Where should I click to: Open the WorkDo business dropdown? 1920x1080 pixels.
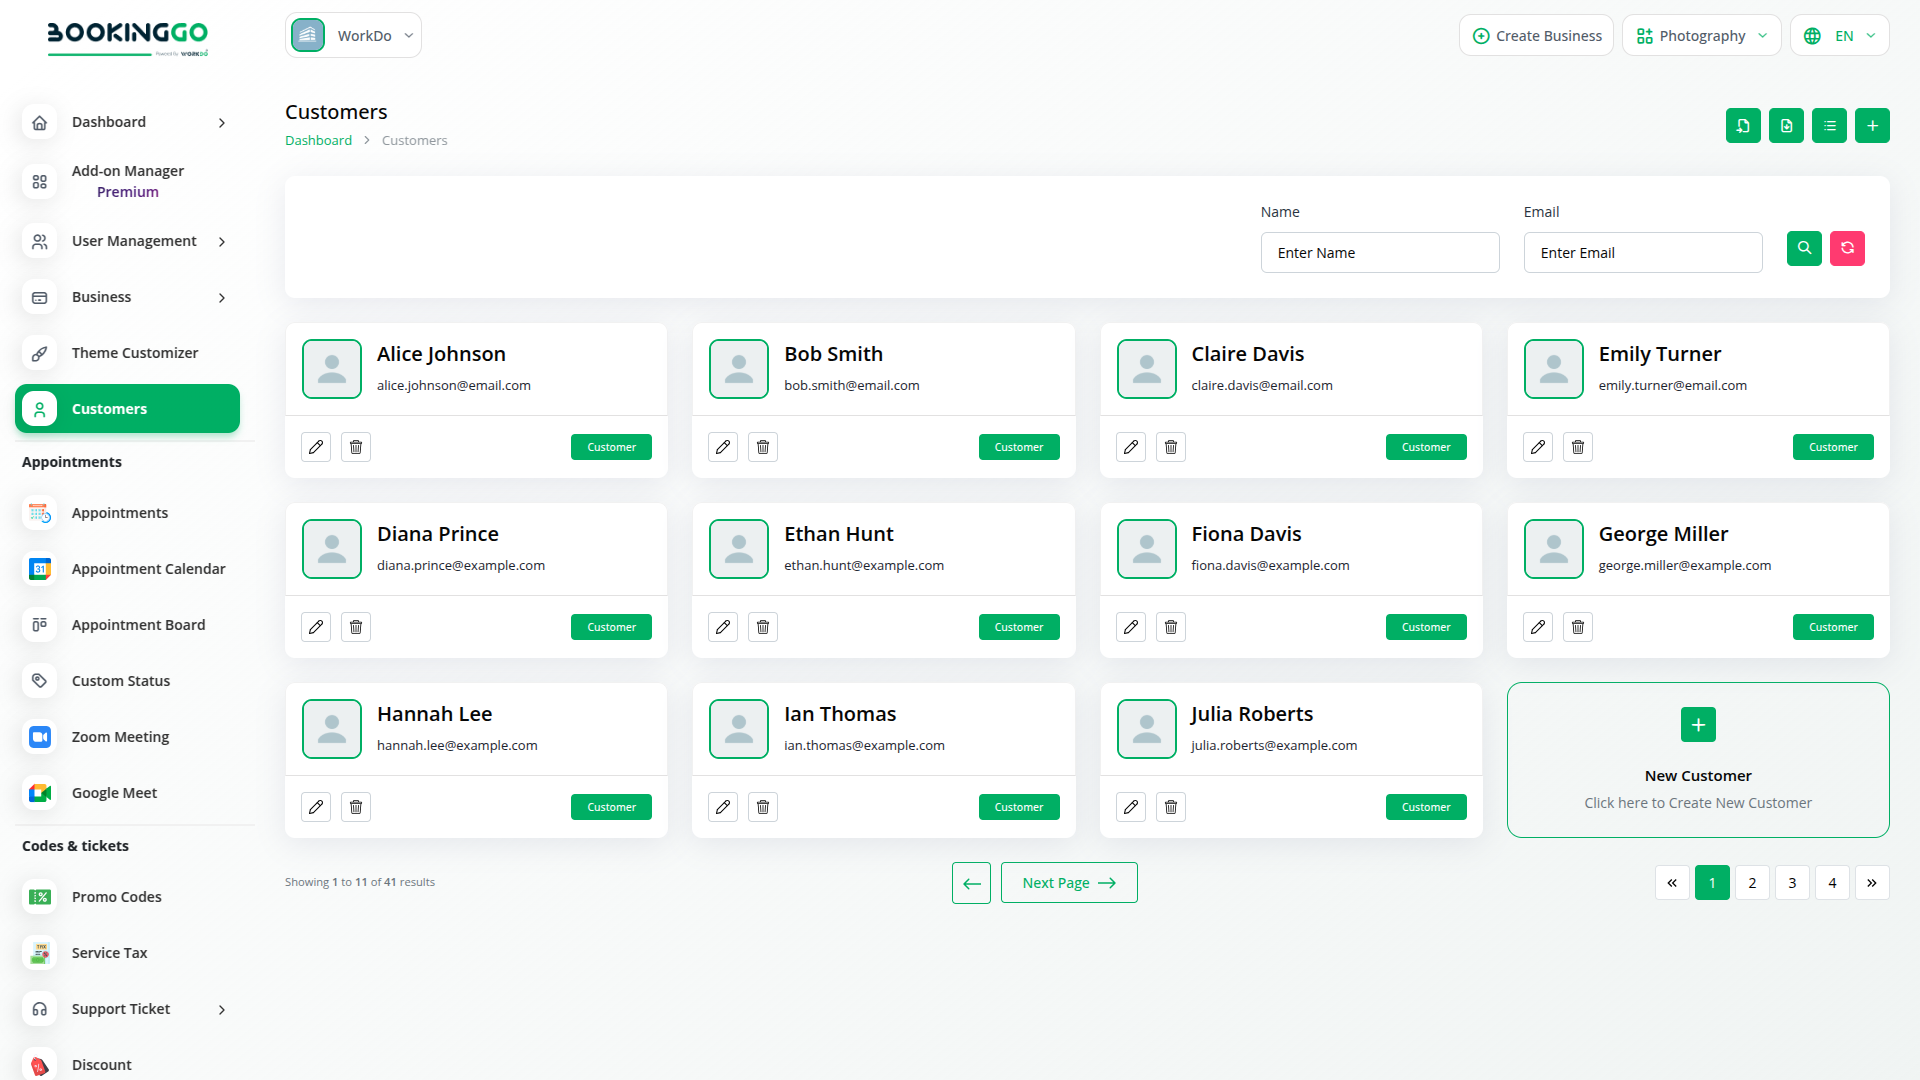click(x=353, y=36)
